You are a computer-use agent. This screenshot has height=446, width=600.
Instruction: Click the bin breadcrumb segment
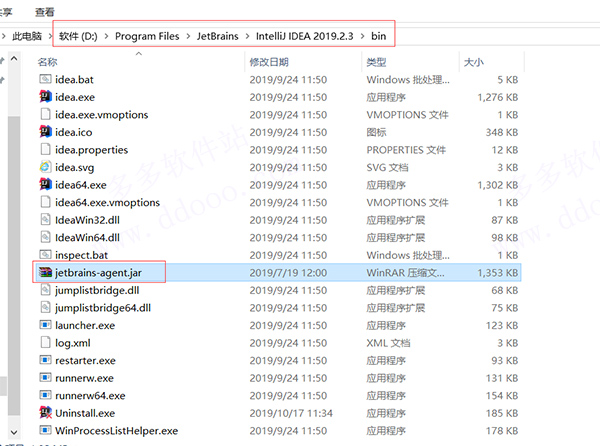click(378, 36)
